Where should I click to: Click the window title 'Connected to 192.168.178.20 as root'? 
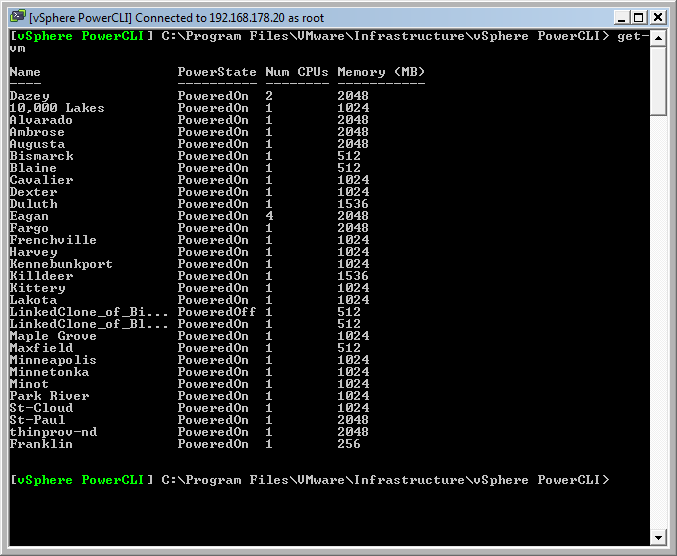coord(229,18)
